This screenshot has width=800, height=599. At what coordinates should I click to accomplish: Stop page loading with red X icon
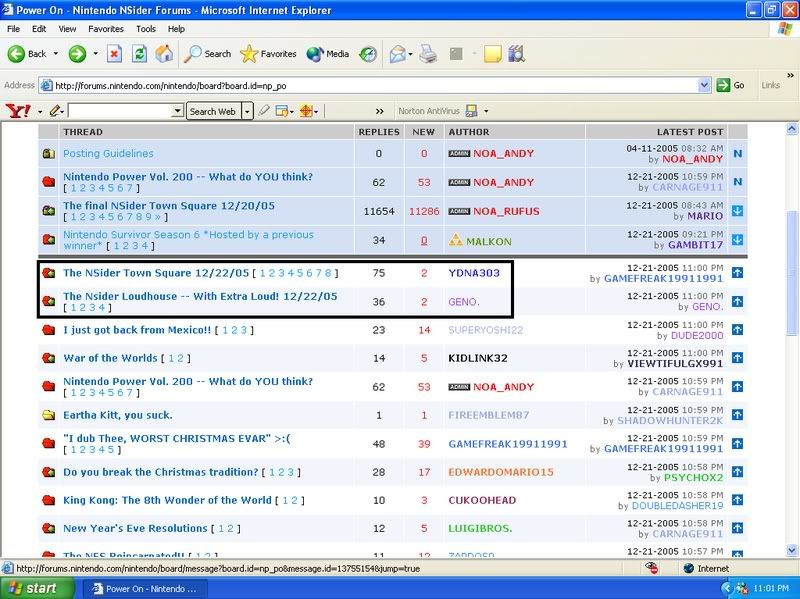[x=114, y=54]
